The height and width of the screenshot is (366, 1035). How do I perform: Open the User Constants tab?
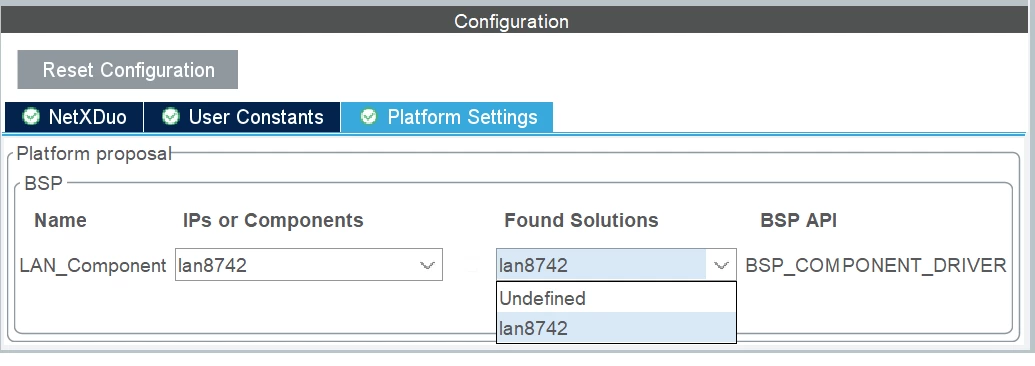[242, 117]
